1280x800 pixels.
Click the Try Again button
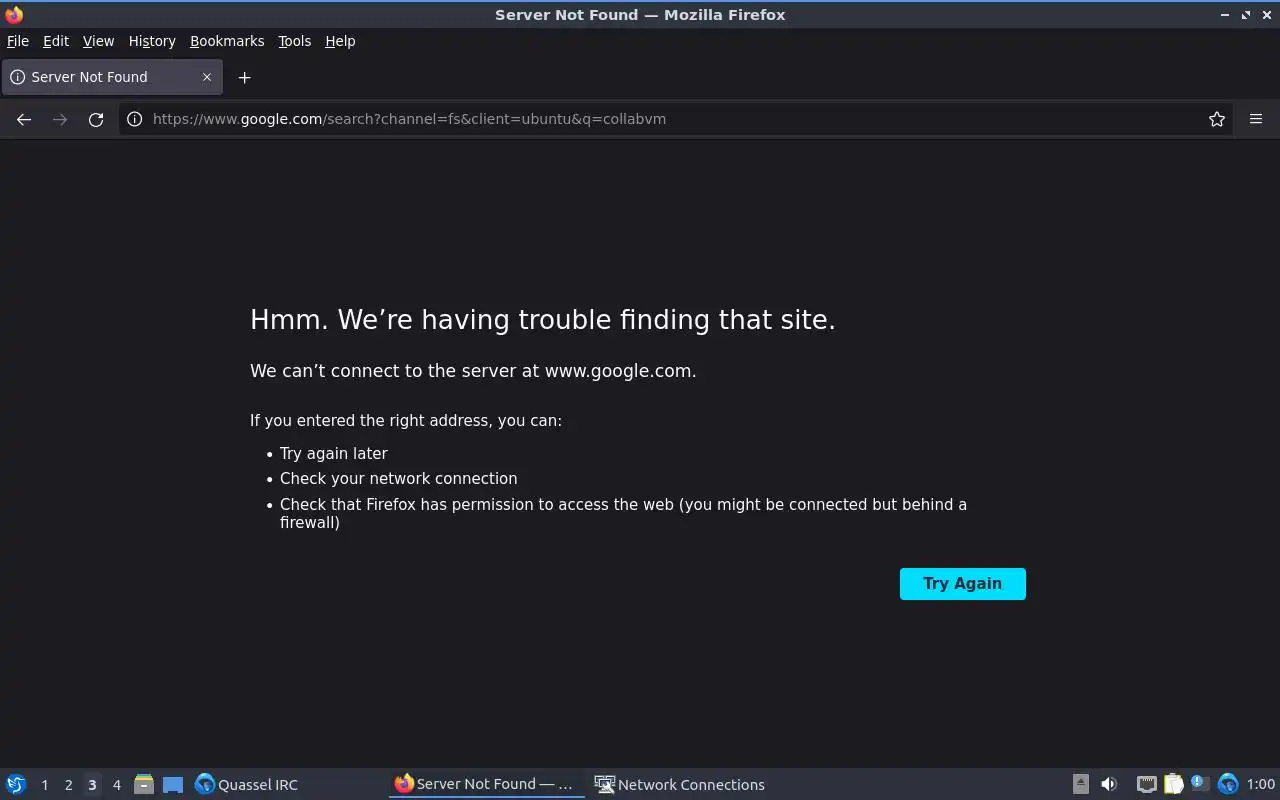pos(963,584)
